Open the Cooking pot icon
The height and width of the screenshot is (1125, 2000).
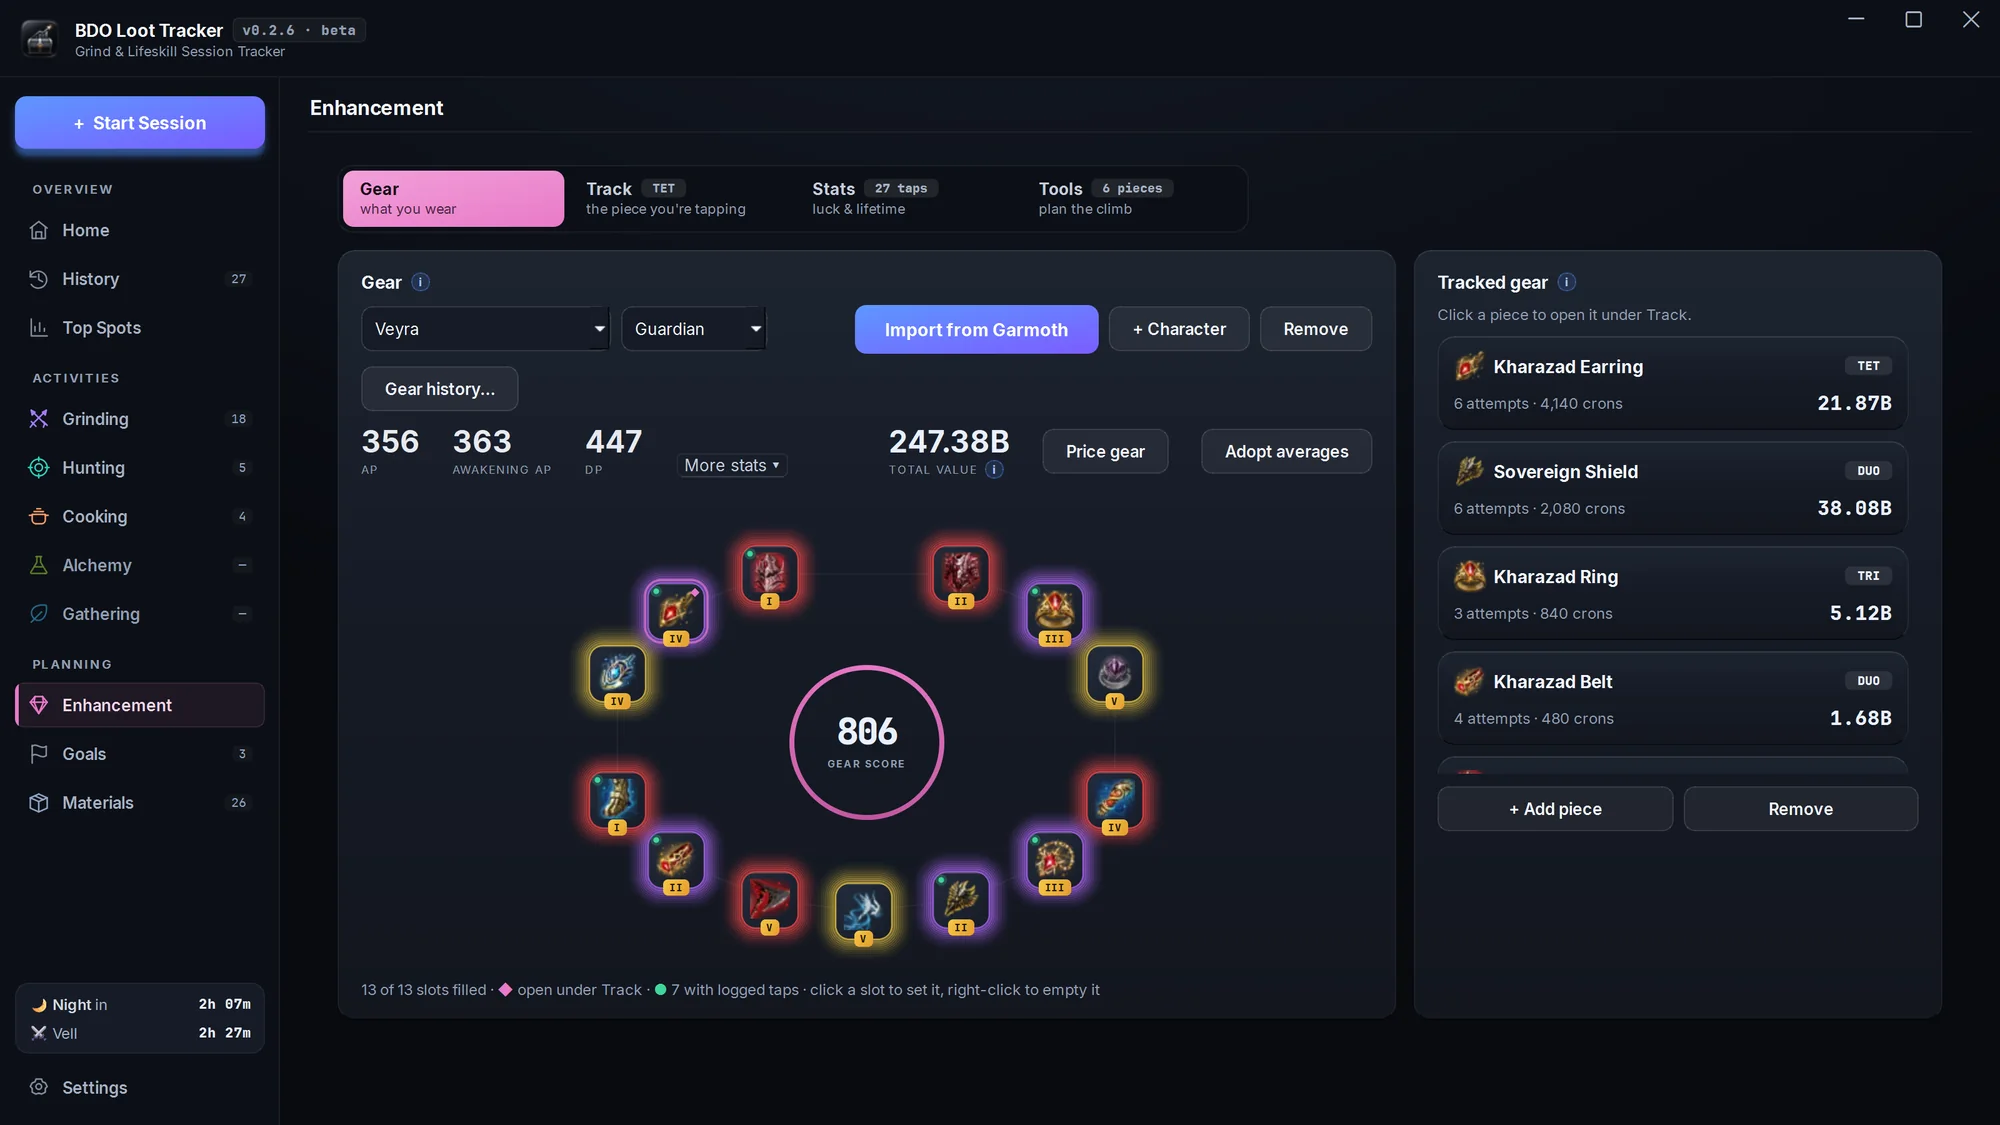click(x=39, y=517)
